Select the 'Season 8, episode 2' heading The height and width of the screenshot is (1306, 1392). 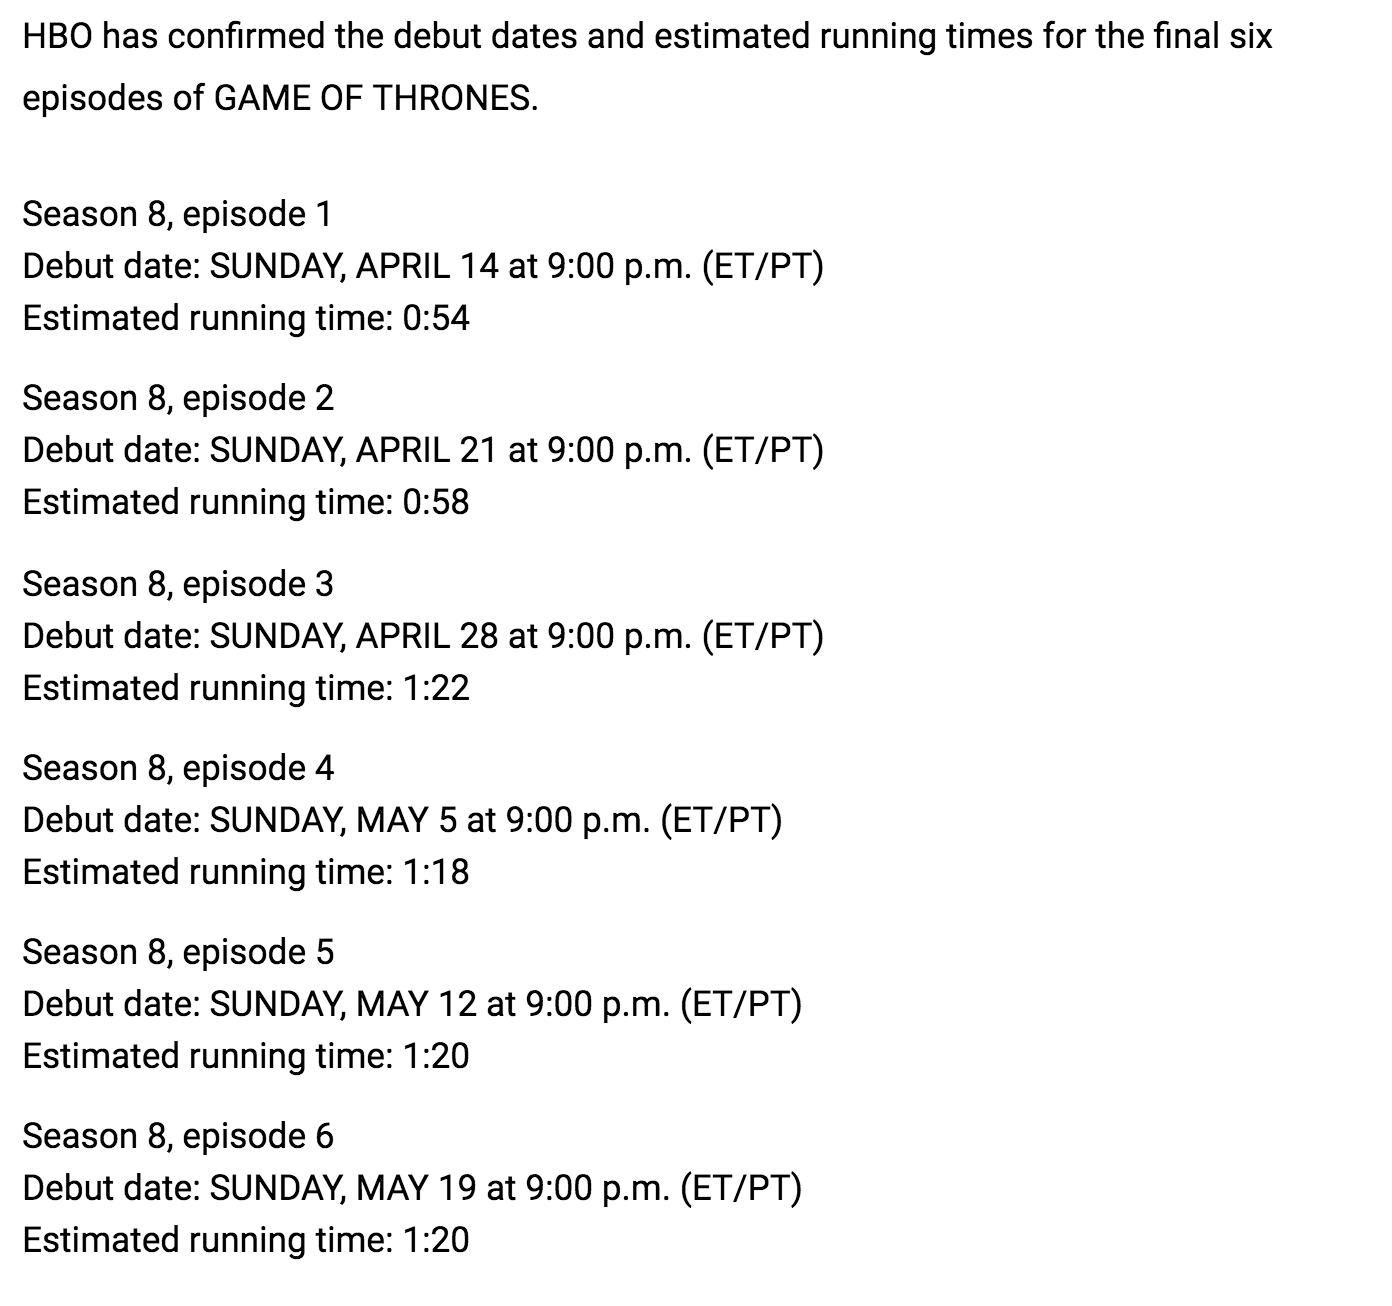coord(178,398)
